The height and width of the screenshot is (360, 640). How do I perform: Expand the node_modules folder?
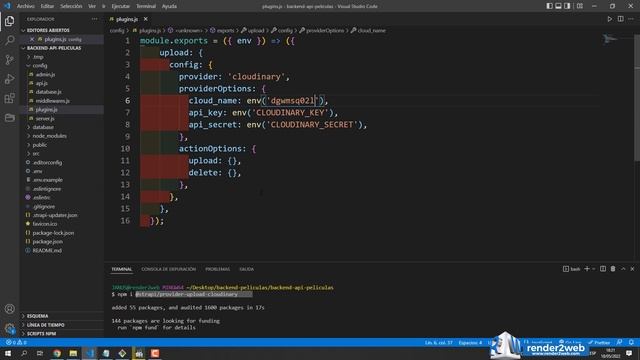[x=49, y=136]
